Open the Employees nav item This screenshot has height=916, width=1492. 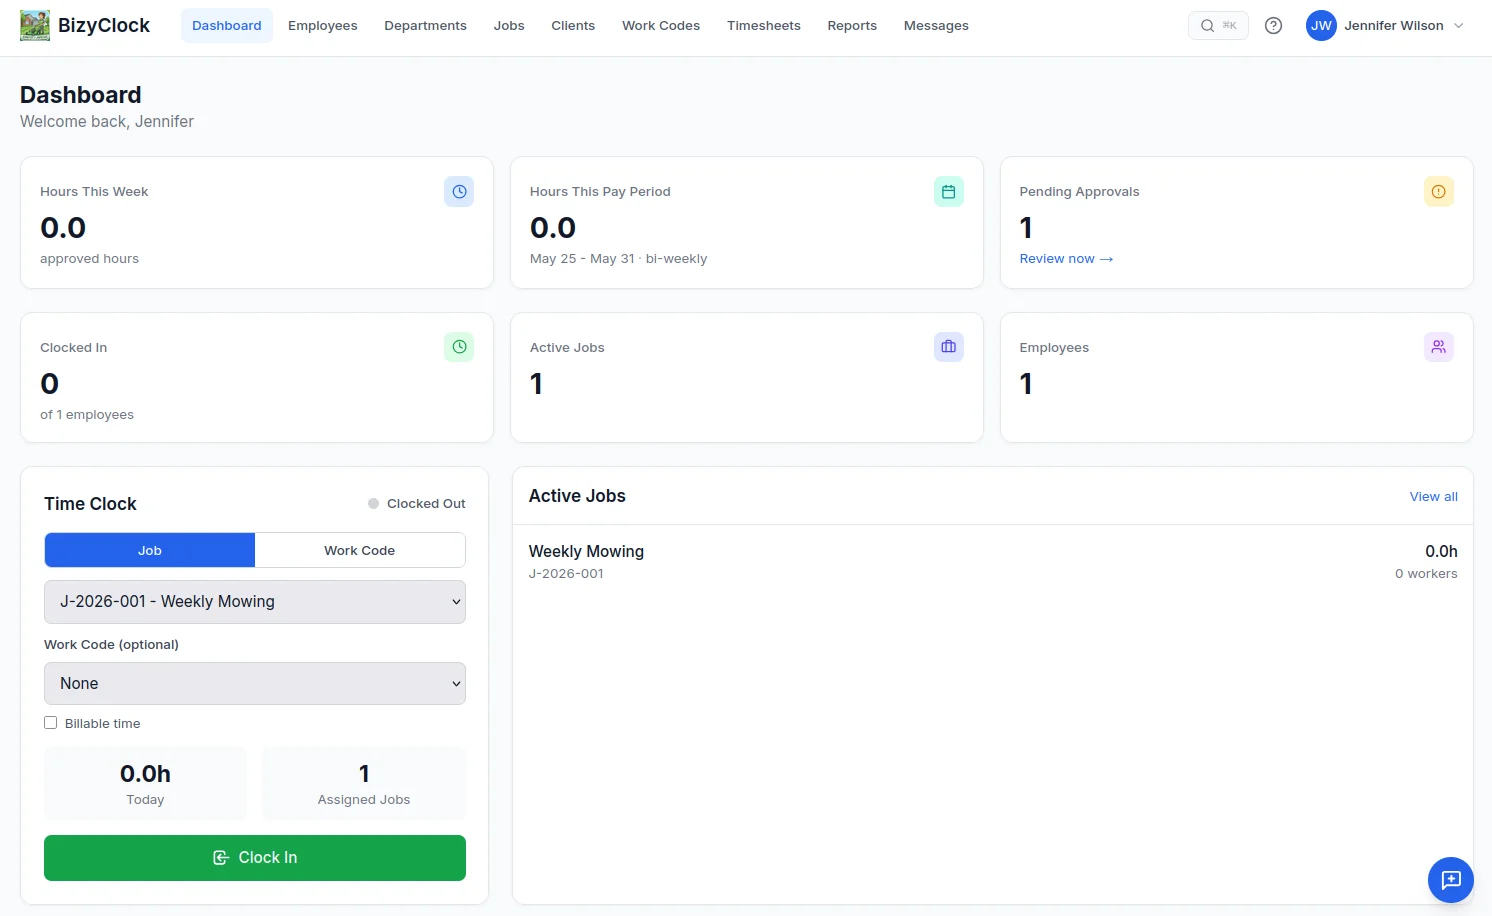point(323,26)
